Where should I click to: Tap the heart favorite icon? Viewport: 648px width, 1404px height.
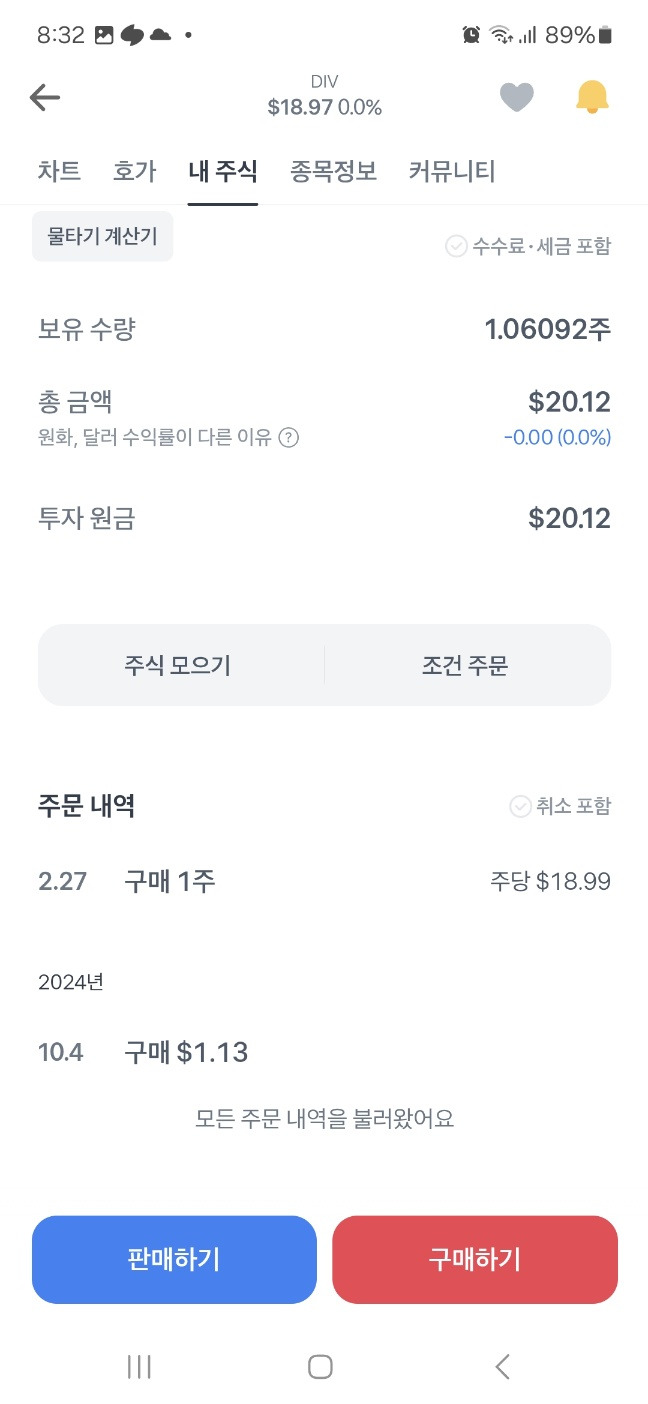pos(516,97)
